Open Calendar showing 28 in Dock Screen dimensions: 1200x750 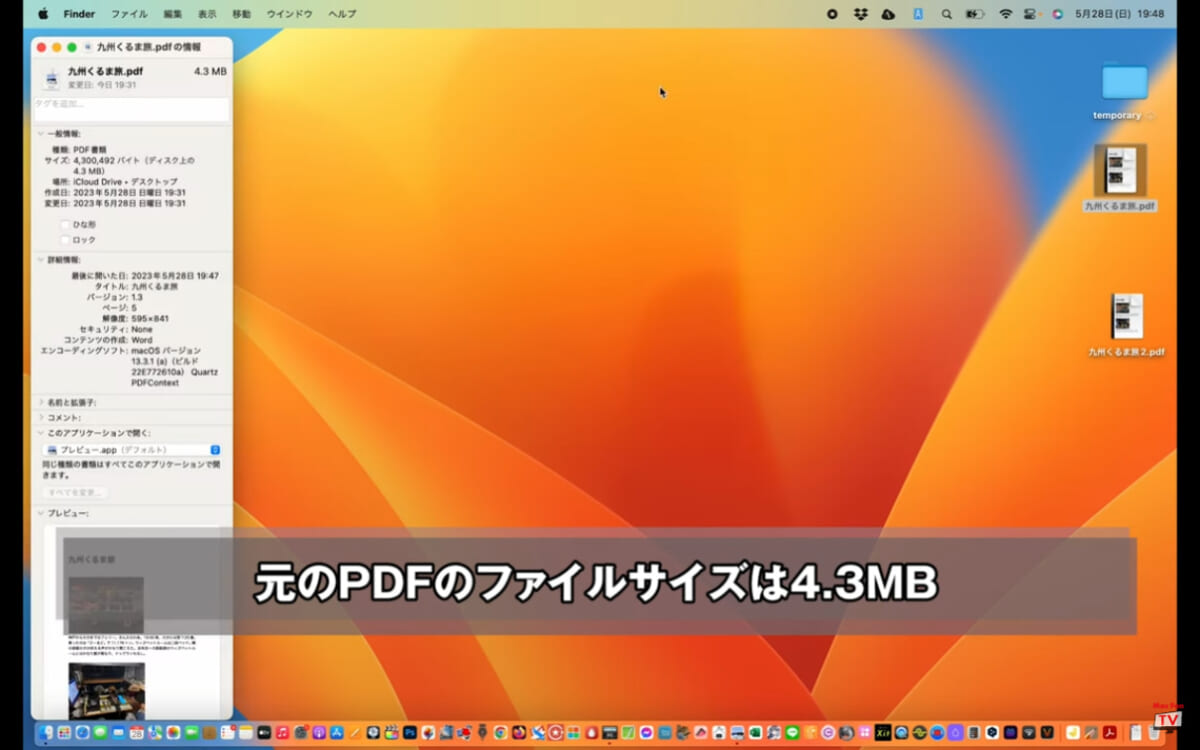(137, 733)
